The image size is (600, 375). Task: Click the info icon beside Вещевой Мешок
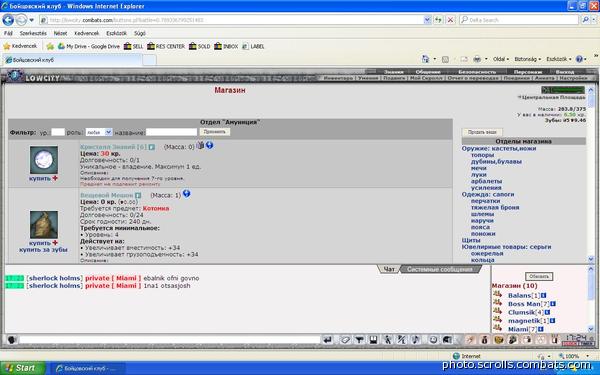(138, 196)
